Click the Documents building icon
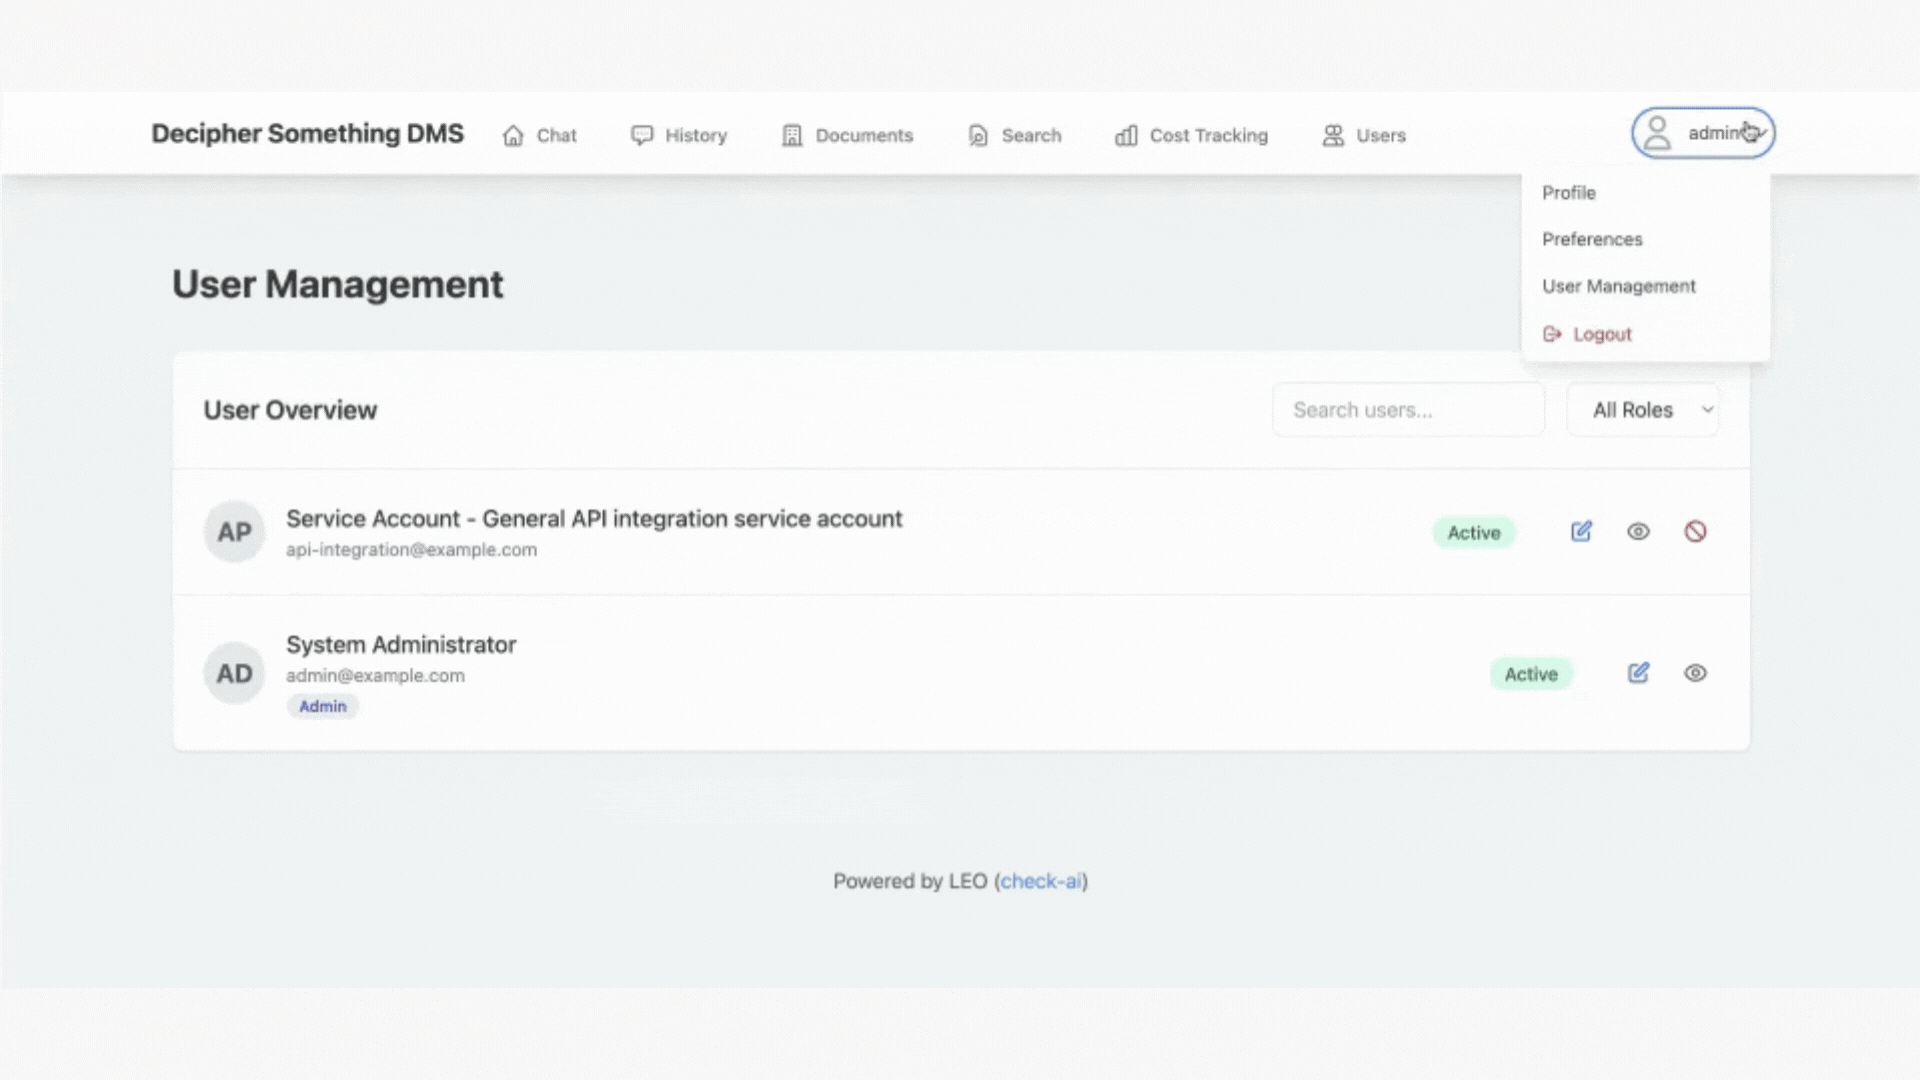The width and height of the screenshot is (1920, 1080). pyautogui.click(x=792, y=135)
